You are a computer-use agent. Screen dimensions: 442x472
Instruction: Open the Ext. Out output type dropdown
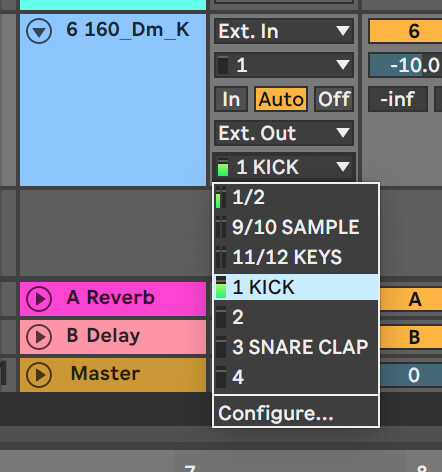284,133
